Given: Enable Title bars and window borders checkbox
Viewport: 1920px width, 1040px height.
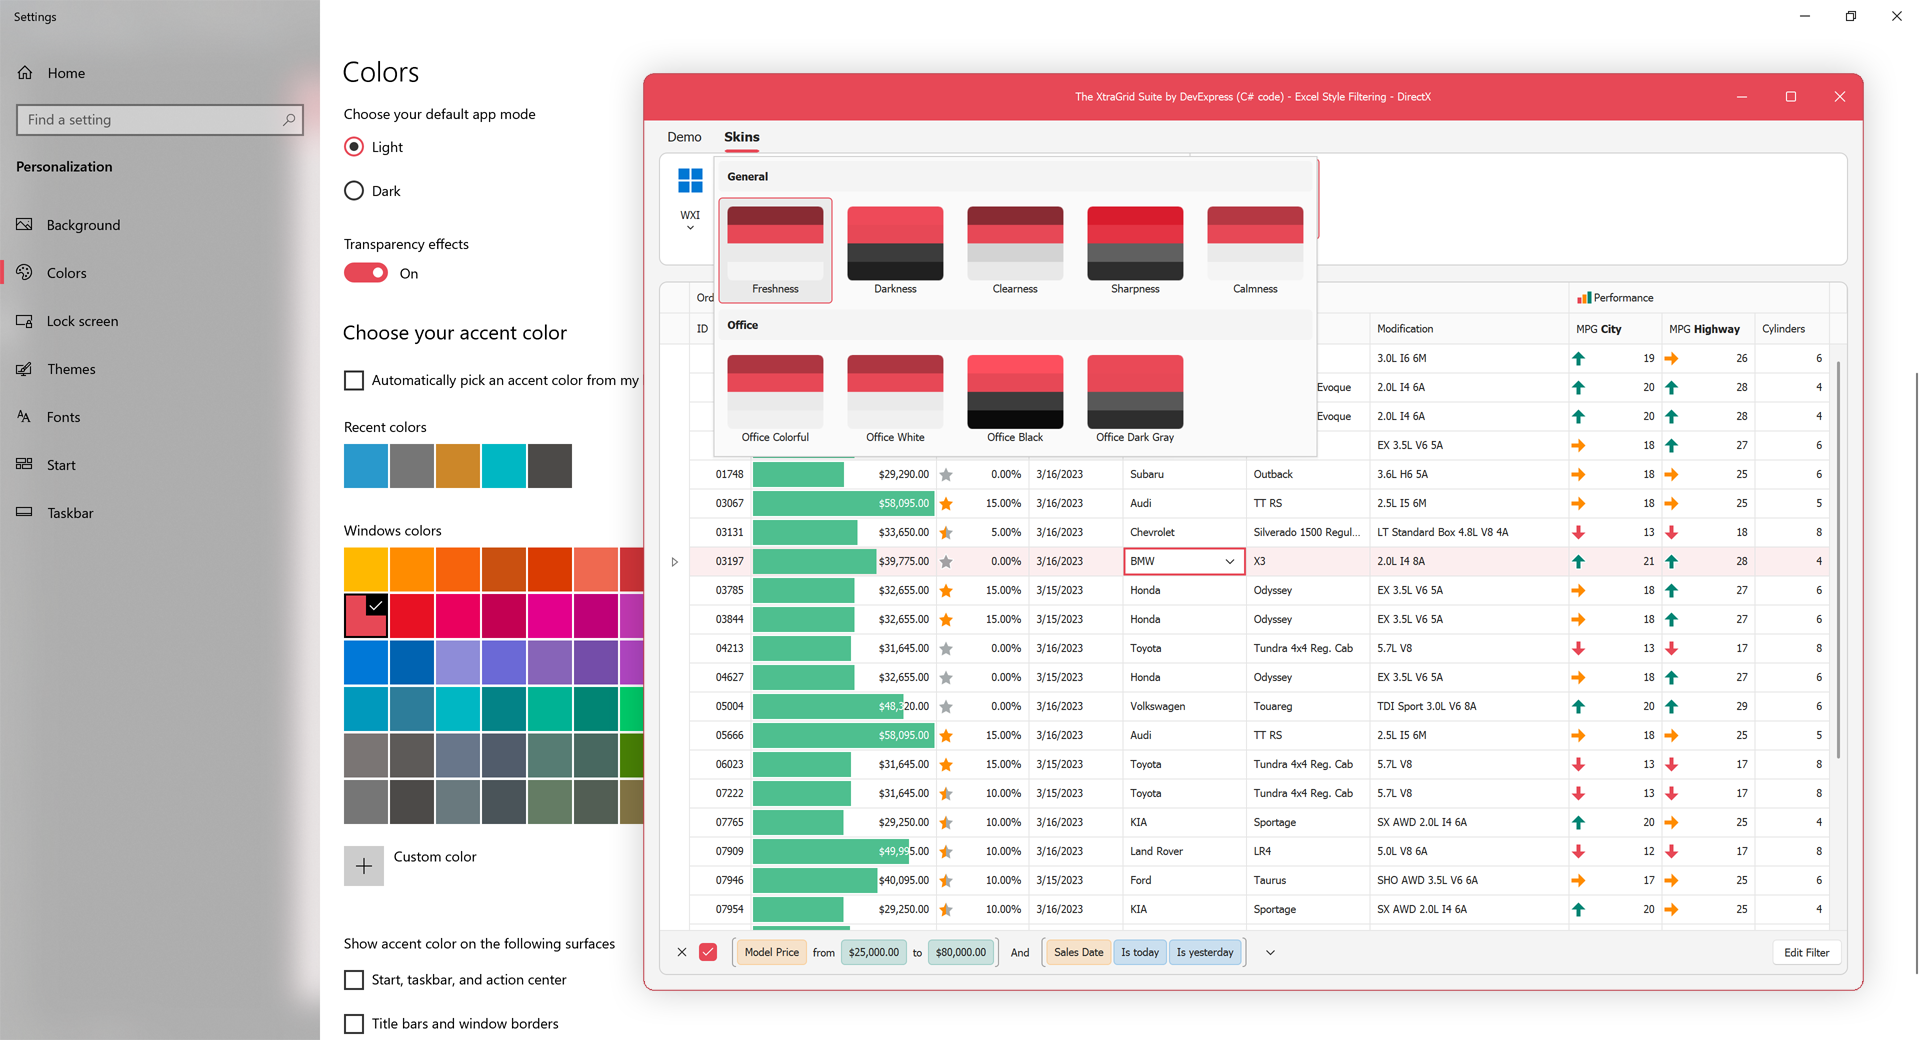Looking at the screenshot, I should coord(354,1023).
